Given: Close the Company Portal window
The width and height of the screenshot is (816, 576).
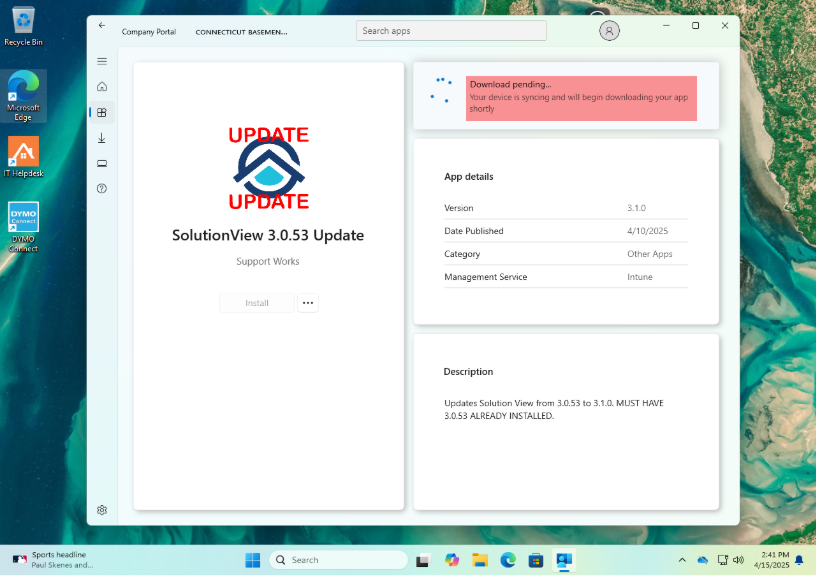Looking at the screenshot, I should 724,25.
